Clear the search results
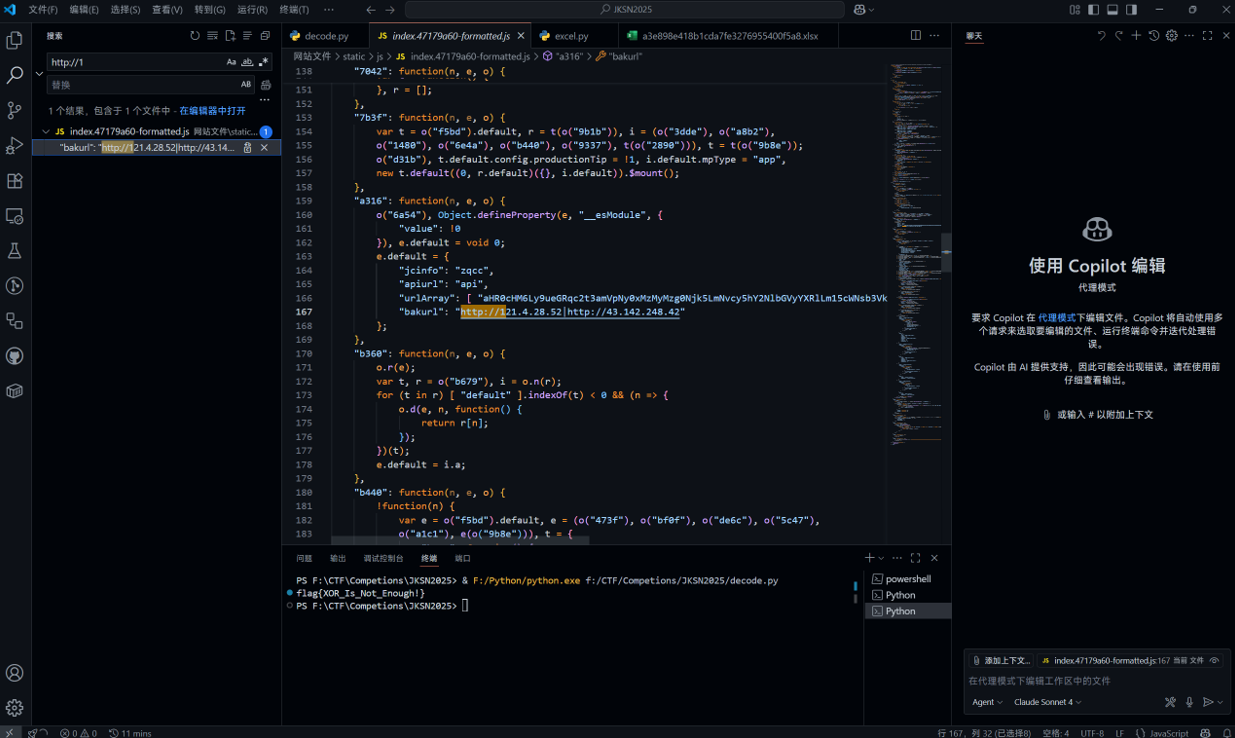Image resolution: width=1235 pixels, height=738 pixels. point(212,36)
